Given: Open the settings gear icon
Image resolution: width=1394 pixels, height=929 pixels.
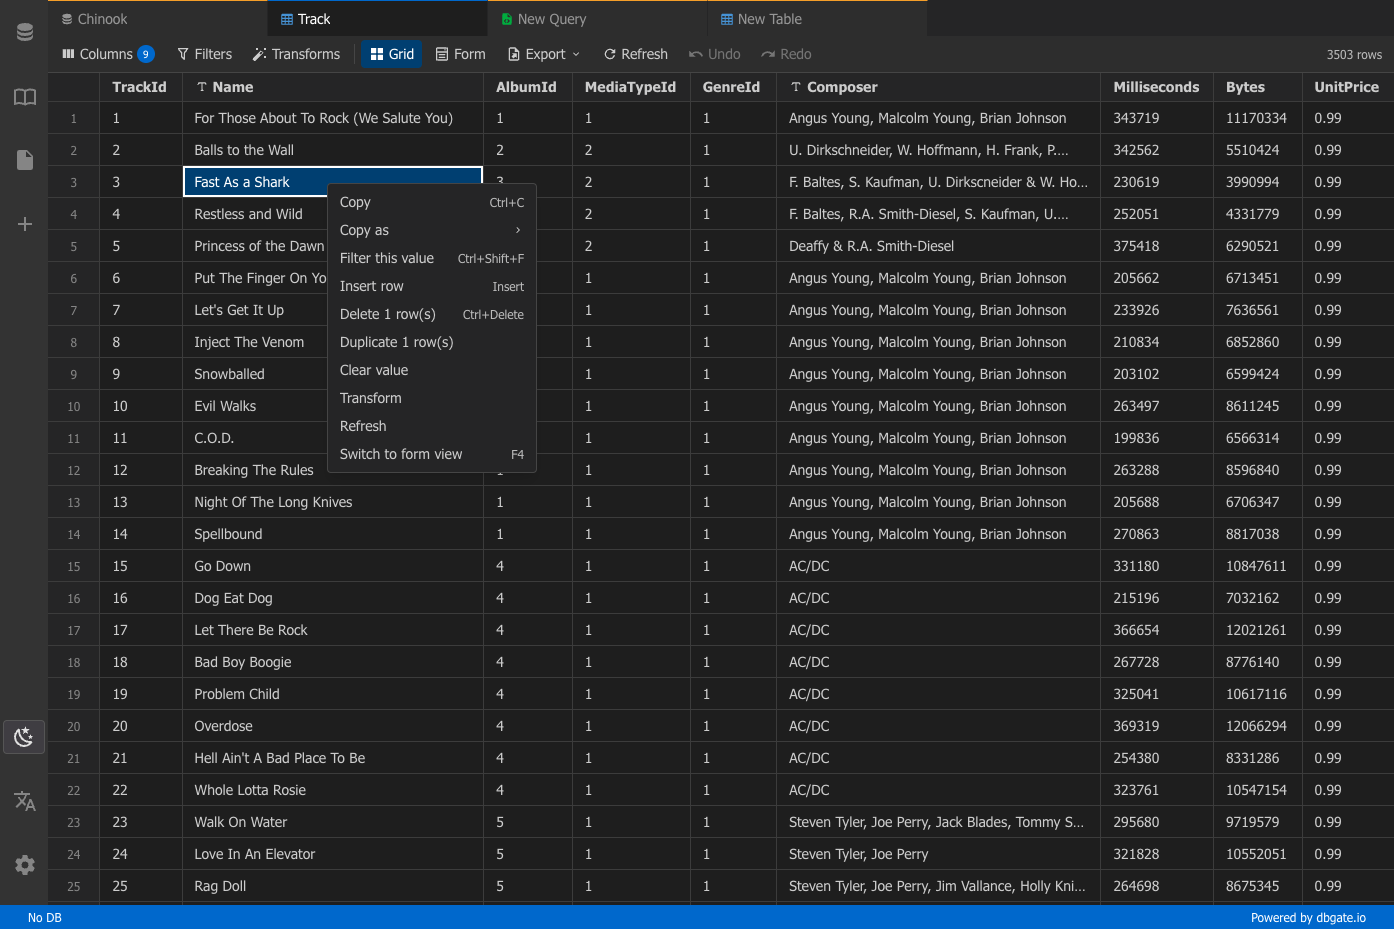Looking at the screenshot, I should tap(25, 865).
